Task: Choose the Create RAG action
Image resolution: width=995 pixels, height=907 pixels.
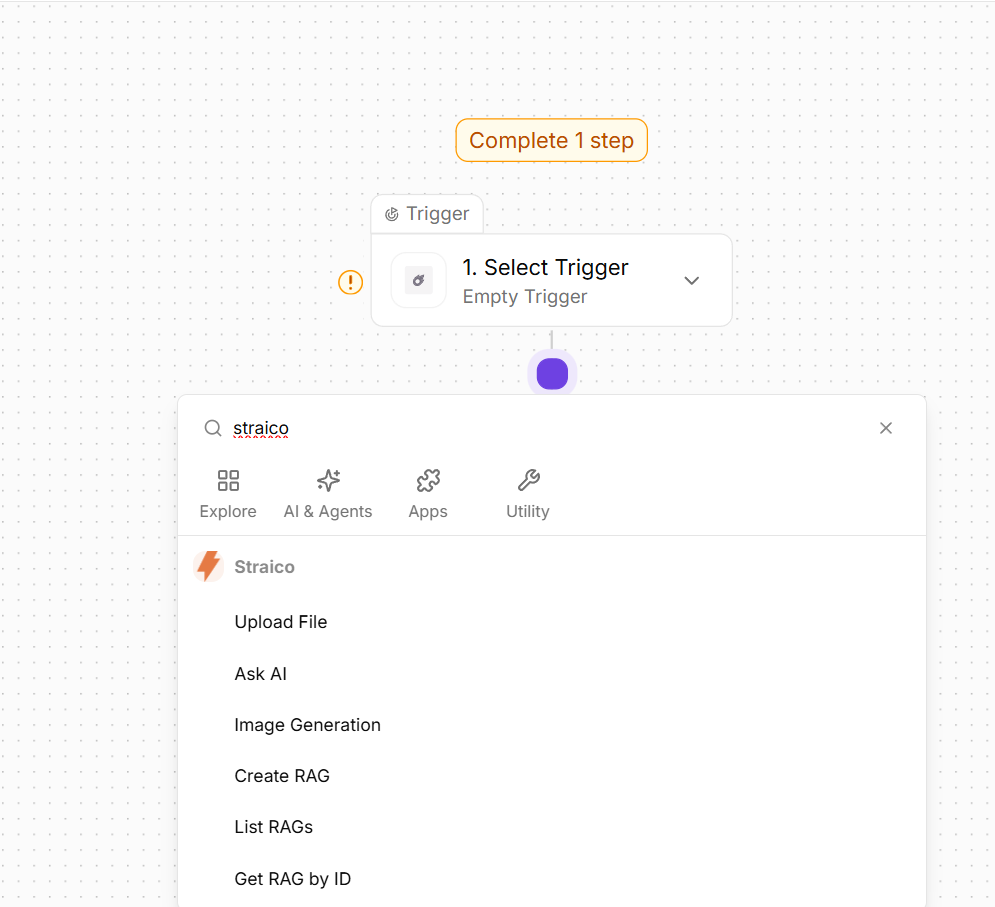Action: (x=282, y=776)
